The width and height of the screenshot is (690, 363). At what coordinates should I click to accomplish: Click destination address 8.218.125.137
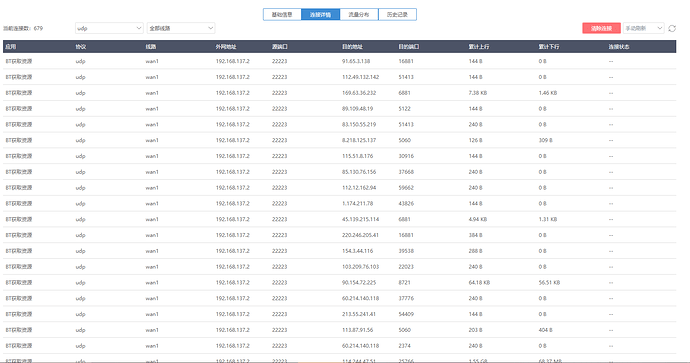coord(359,140)
